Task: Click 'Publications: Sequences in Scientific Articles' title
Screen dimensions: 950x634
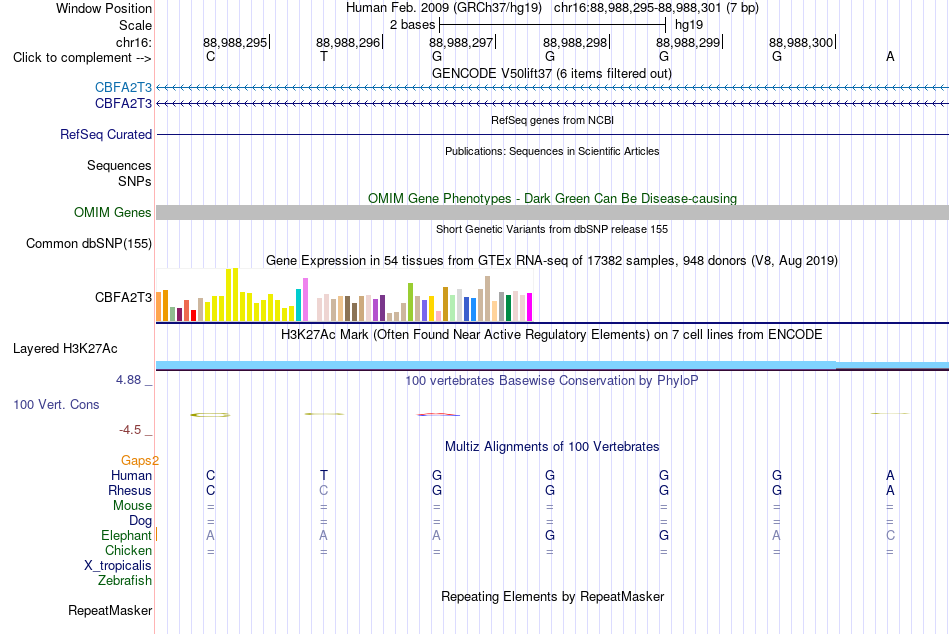Action: (552, 151)
